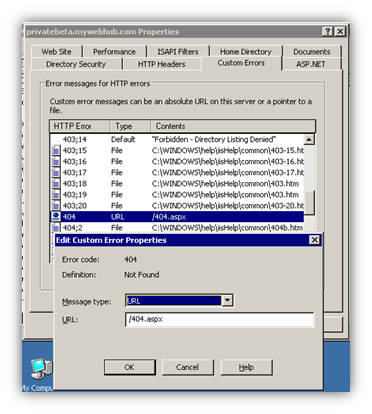The height and width of the screenshot is (414, 372).
Task: Click the URL globe icon for error 404
Action: (x=56, y=216)
